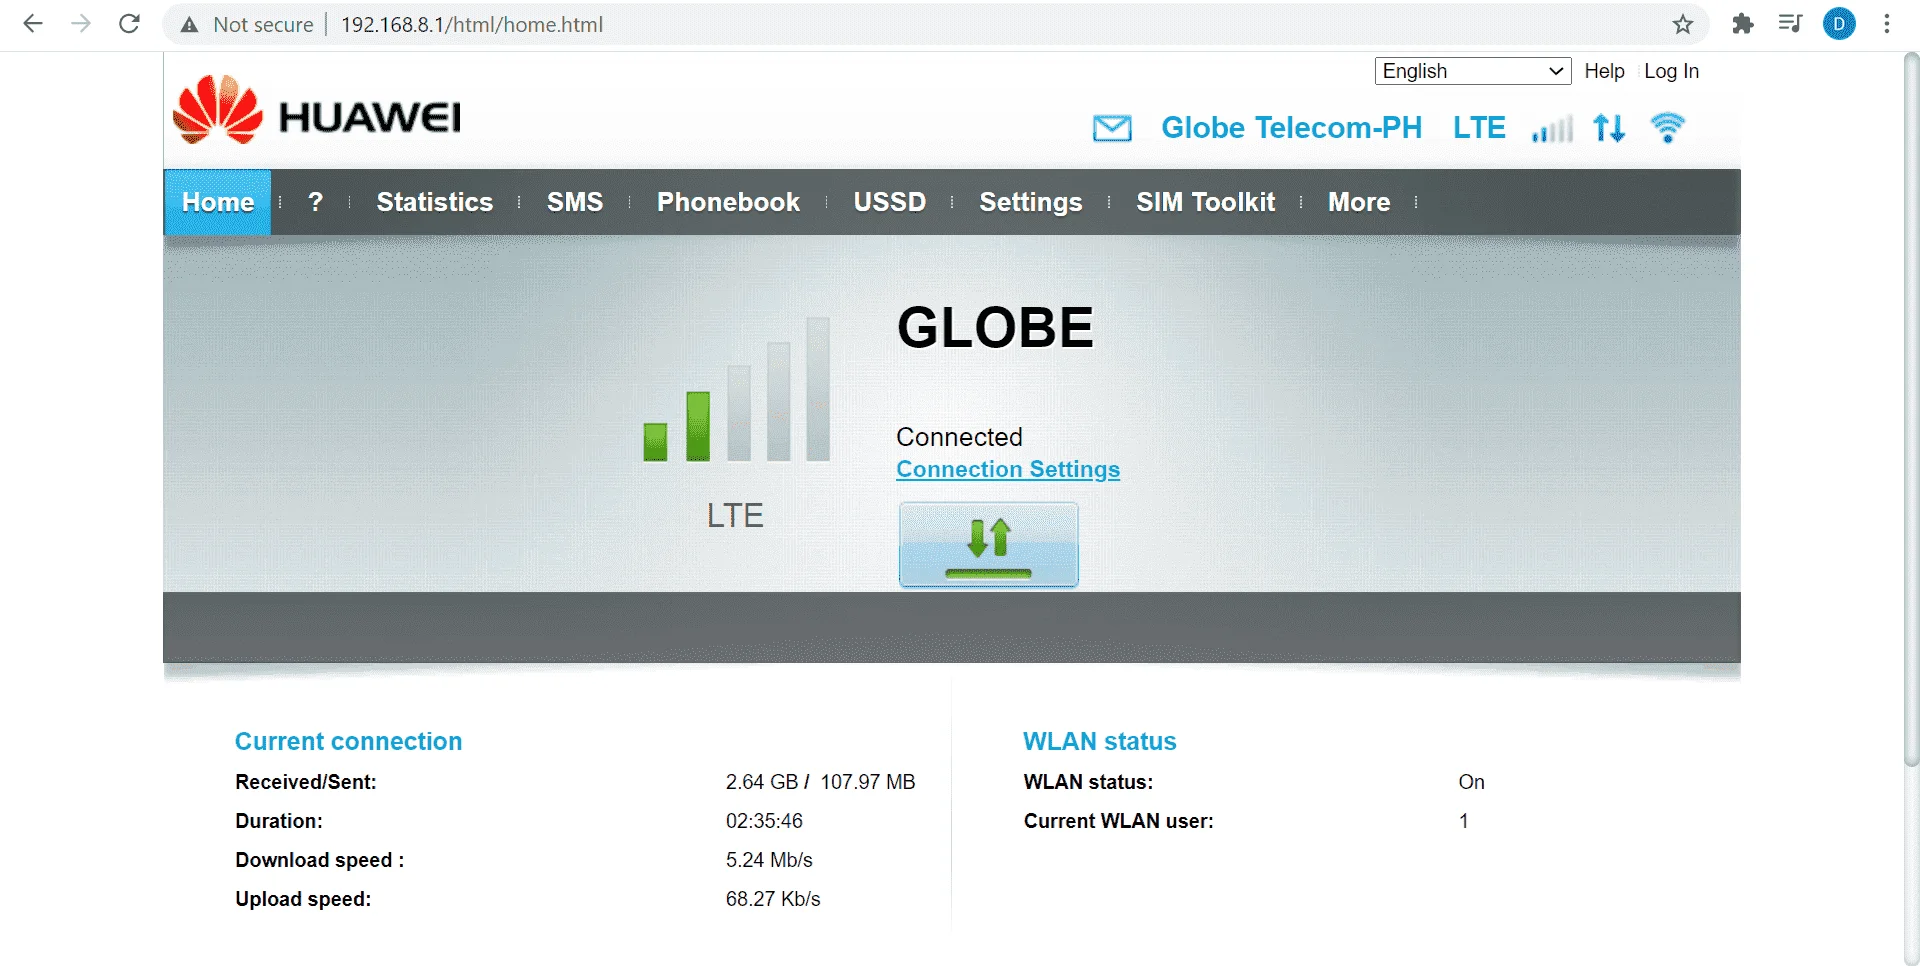Click the Globe Telecom-PH operator name

(1291, 128)
